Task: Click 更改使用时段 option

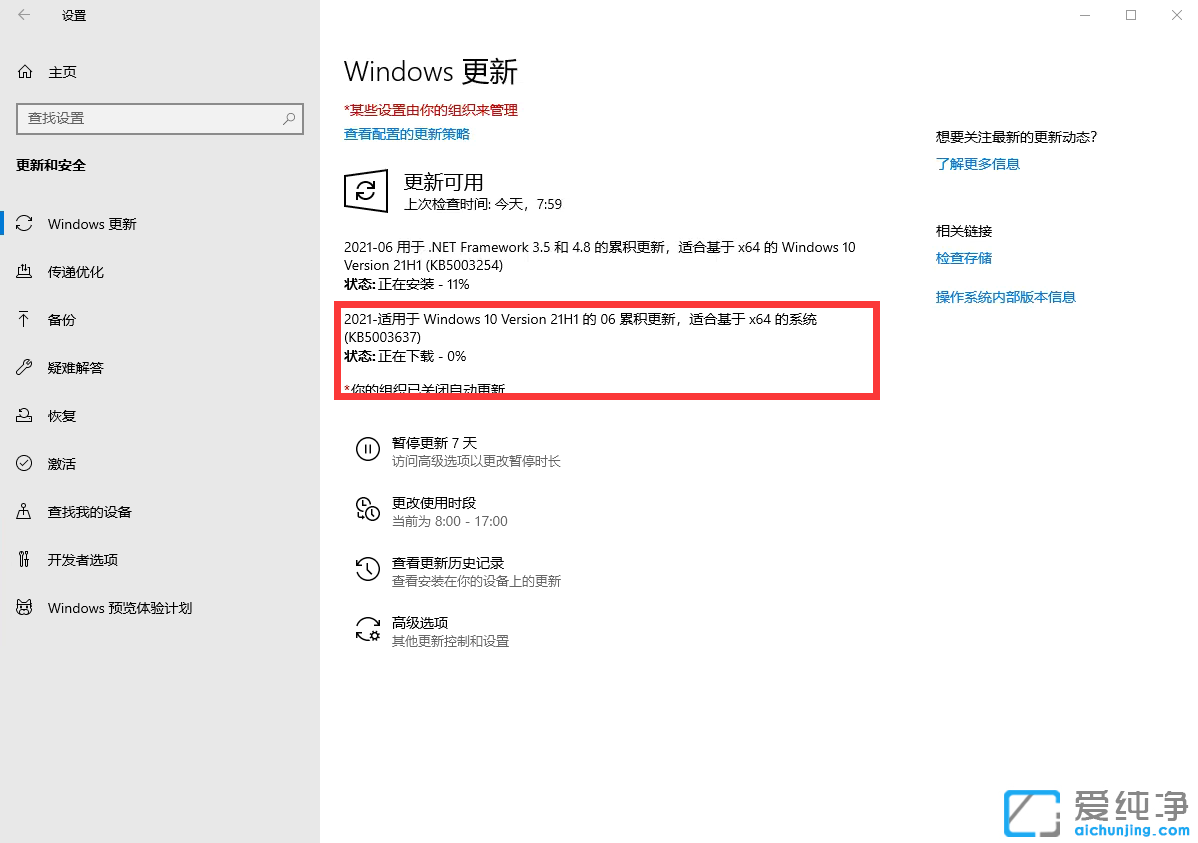Action: coord(432,511)
